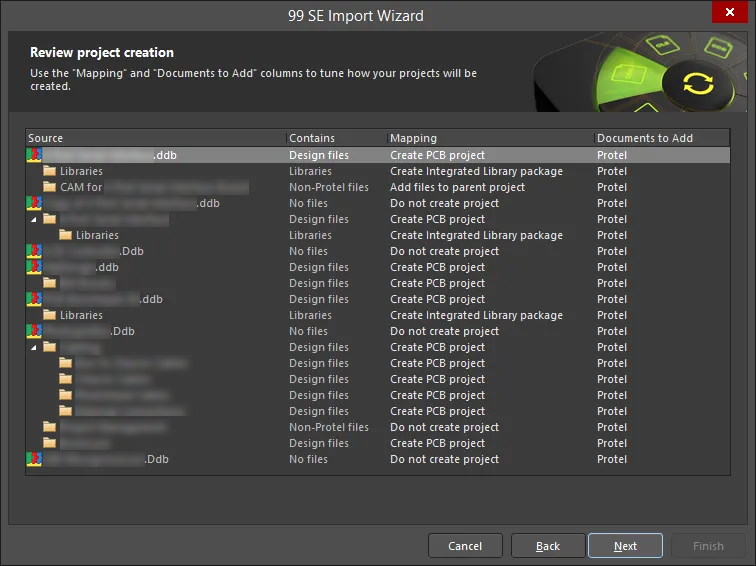This screenshot has width=756, height=566.
Task: Collapse the folder with four subfolders
Action: (x=33, y=347)
